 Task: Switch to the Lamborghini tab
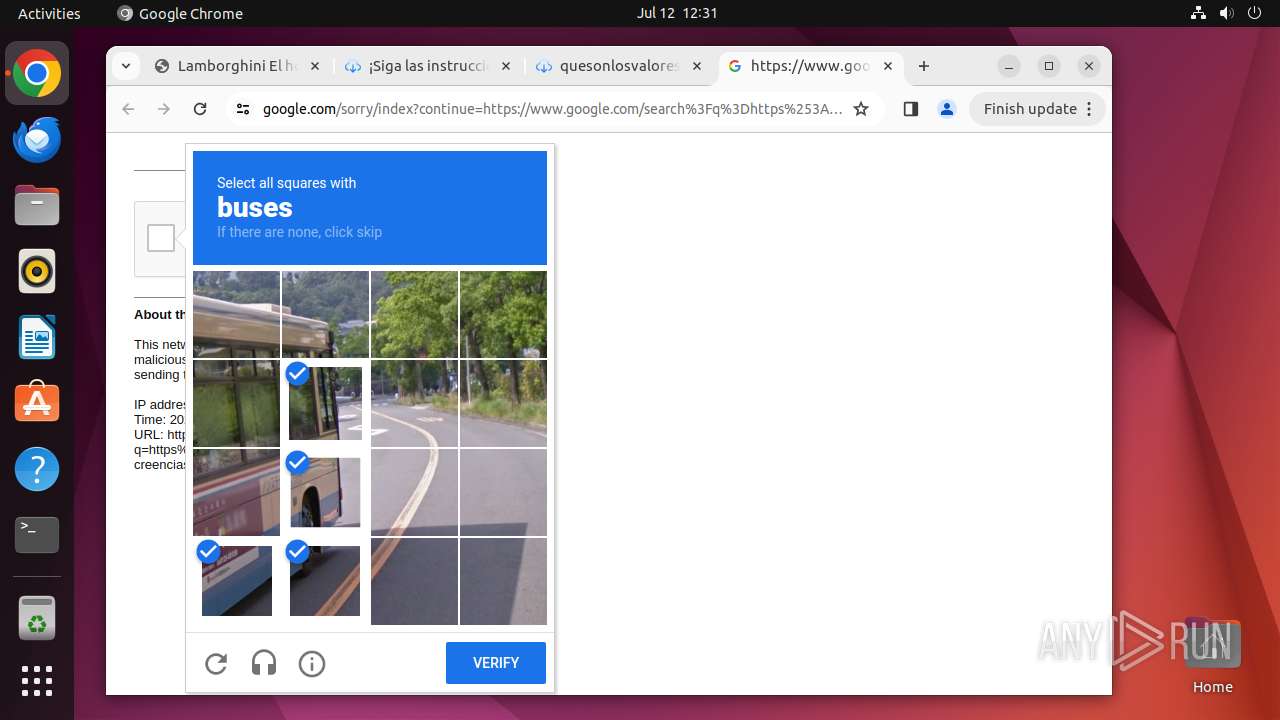tap(237, 66)
